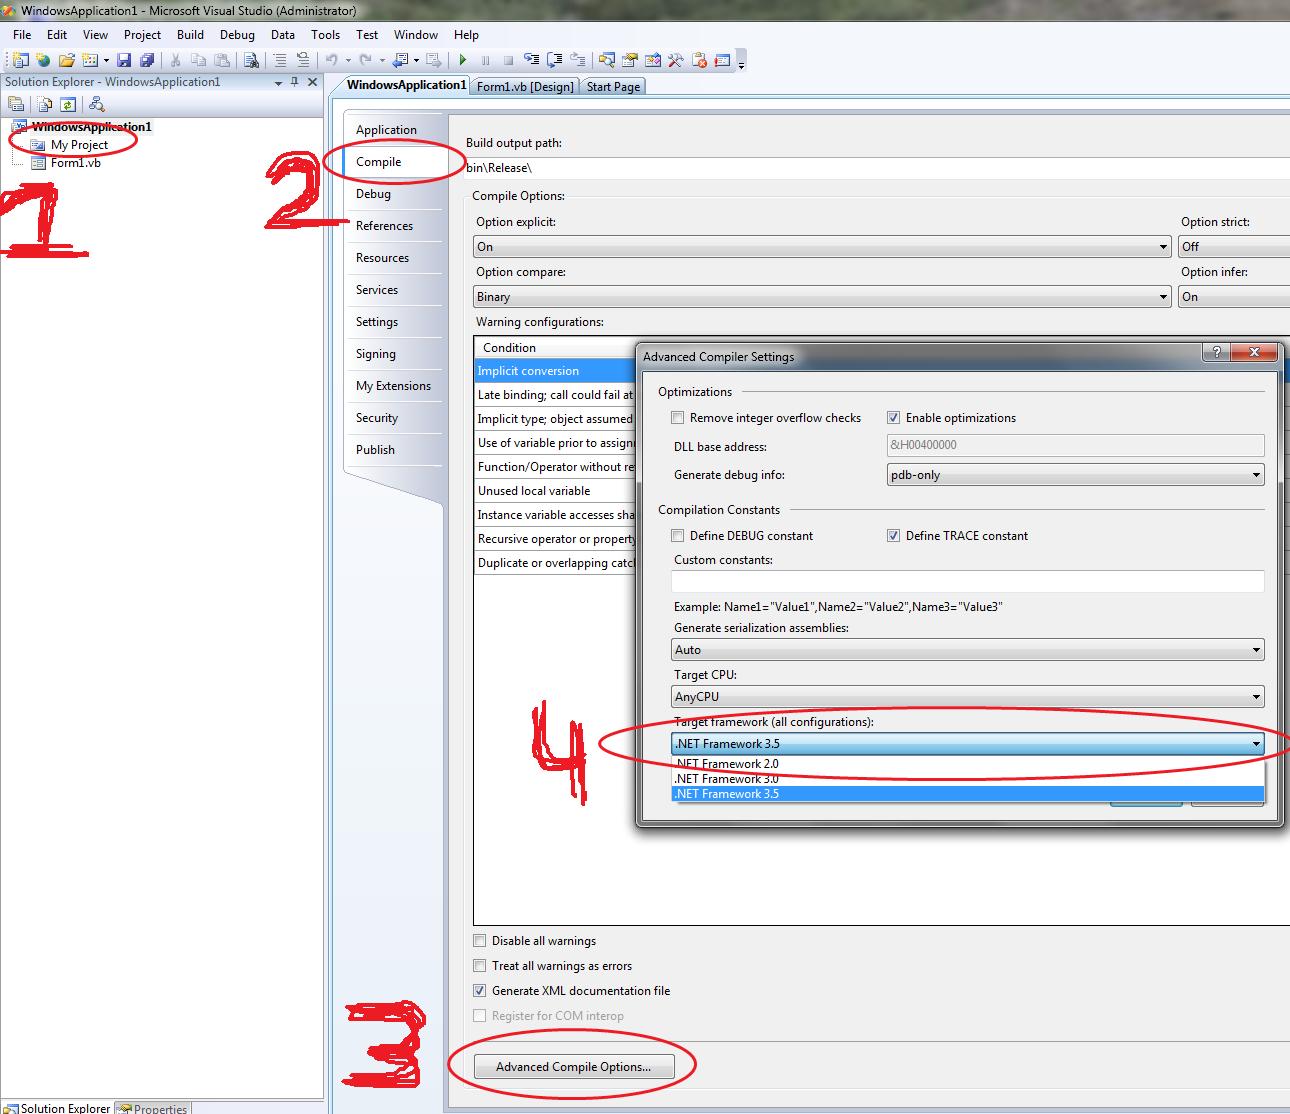Click the Refresh icon in Solution Explorer
Screen dimensions: 1290x1114
click(x=68, y=104)
